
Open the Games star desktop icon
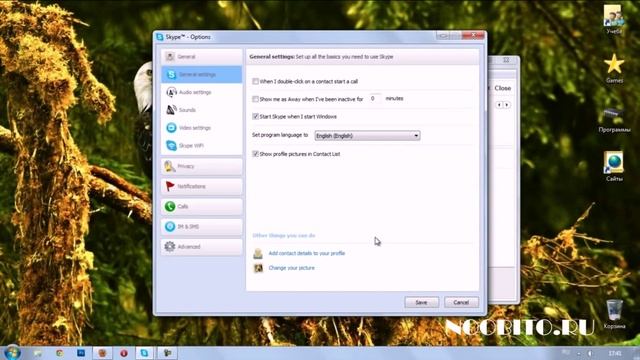pos(614,68)
